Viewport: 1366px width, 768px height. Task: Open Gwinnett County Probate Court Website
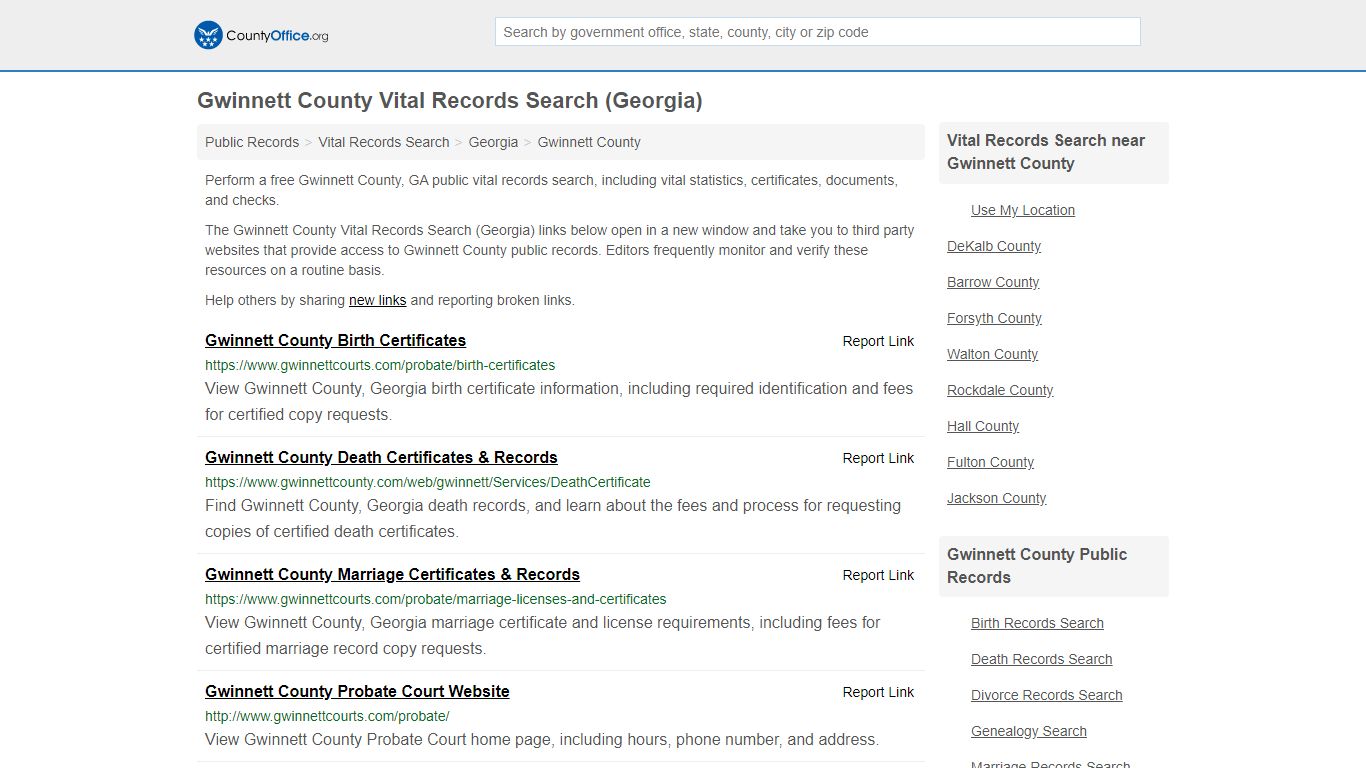point(357,691)
